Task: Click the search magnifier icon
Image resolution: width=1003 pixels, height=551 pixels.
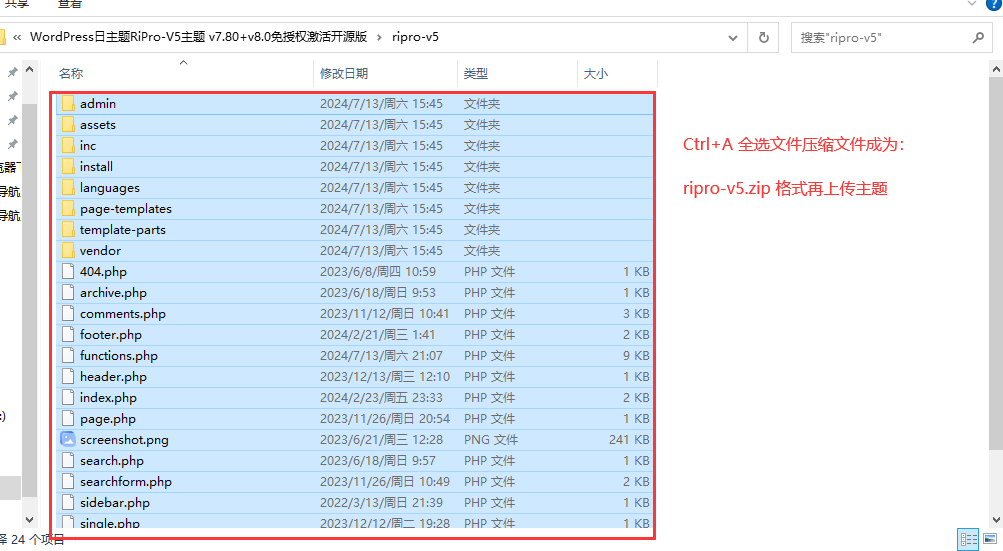Action: pos(978,37)
